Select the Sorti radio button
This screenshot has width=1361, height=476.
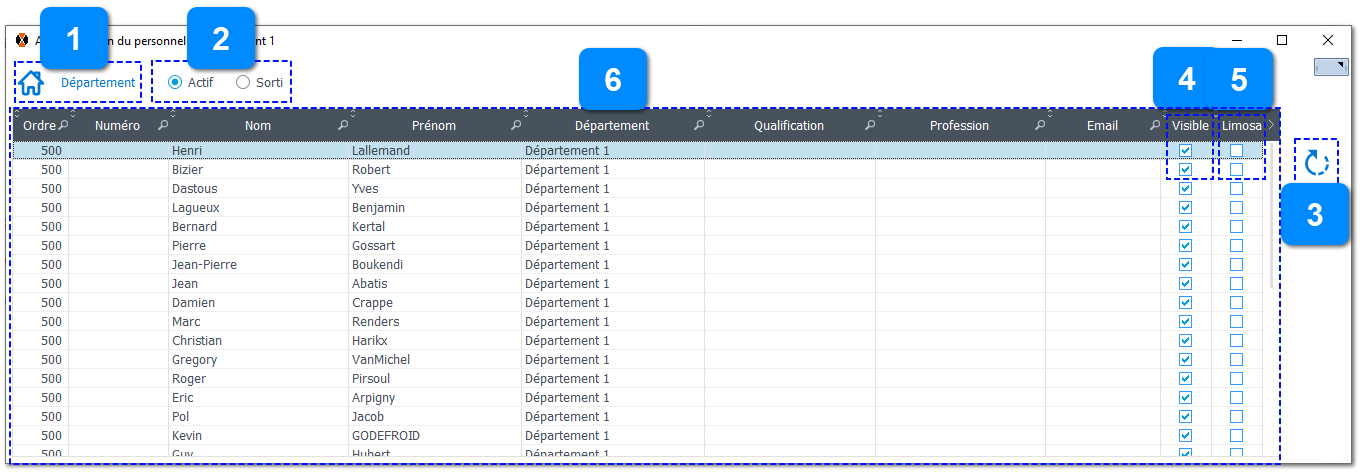click(243, 83)
